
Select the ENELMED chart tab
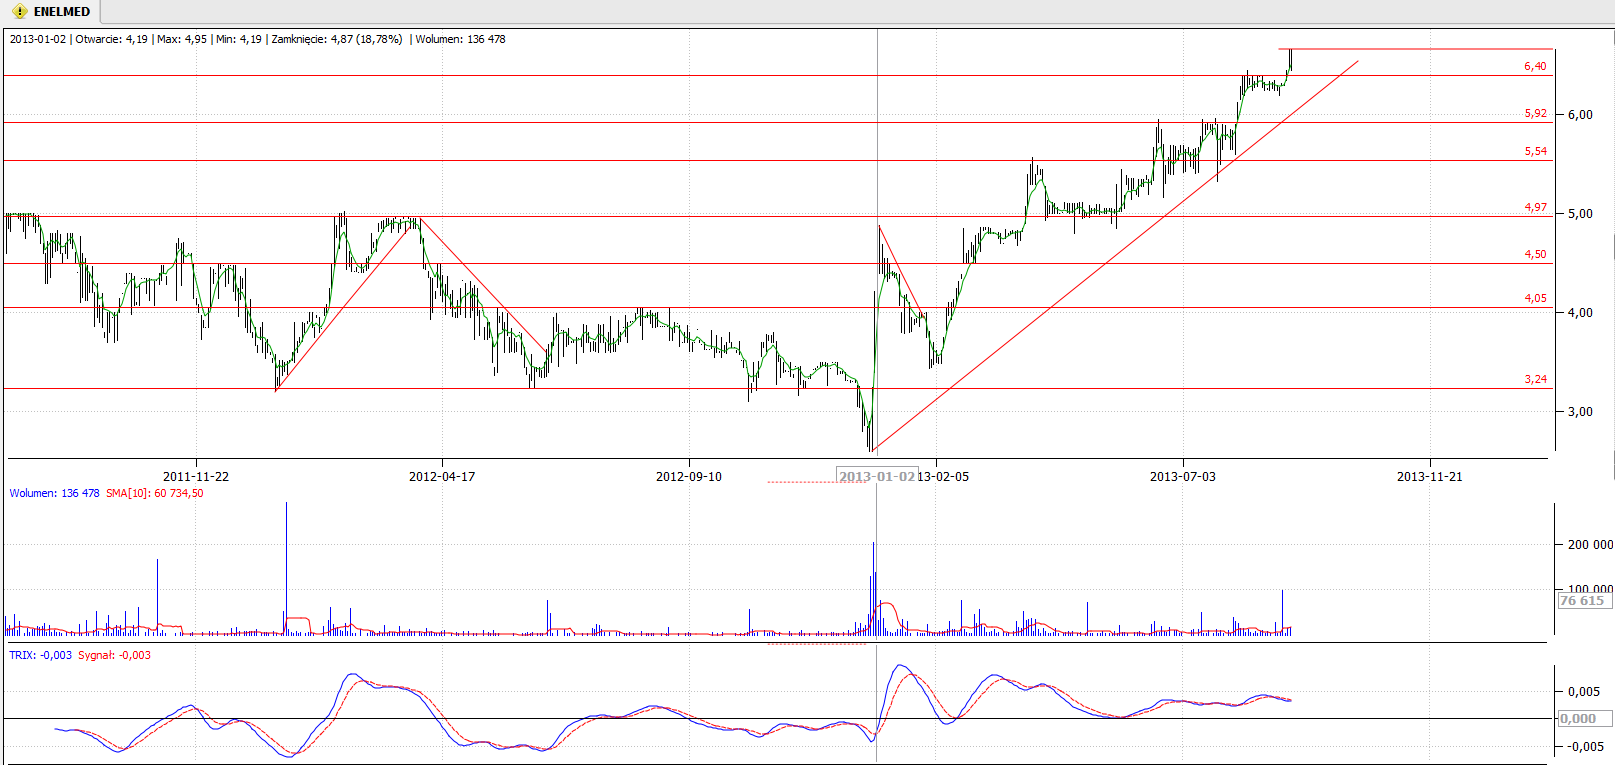(52, 12)
